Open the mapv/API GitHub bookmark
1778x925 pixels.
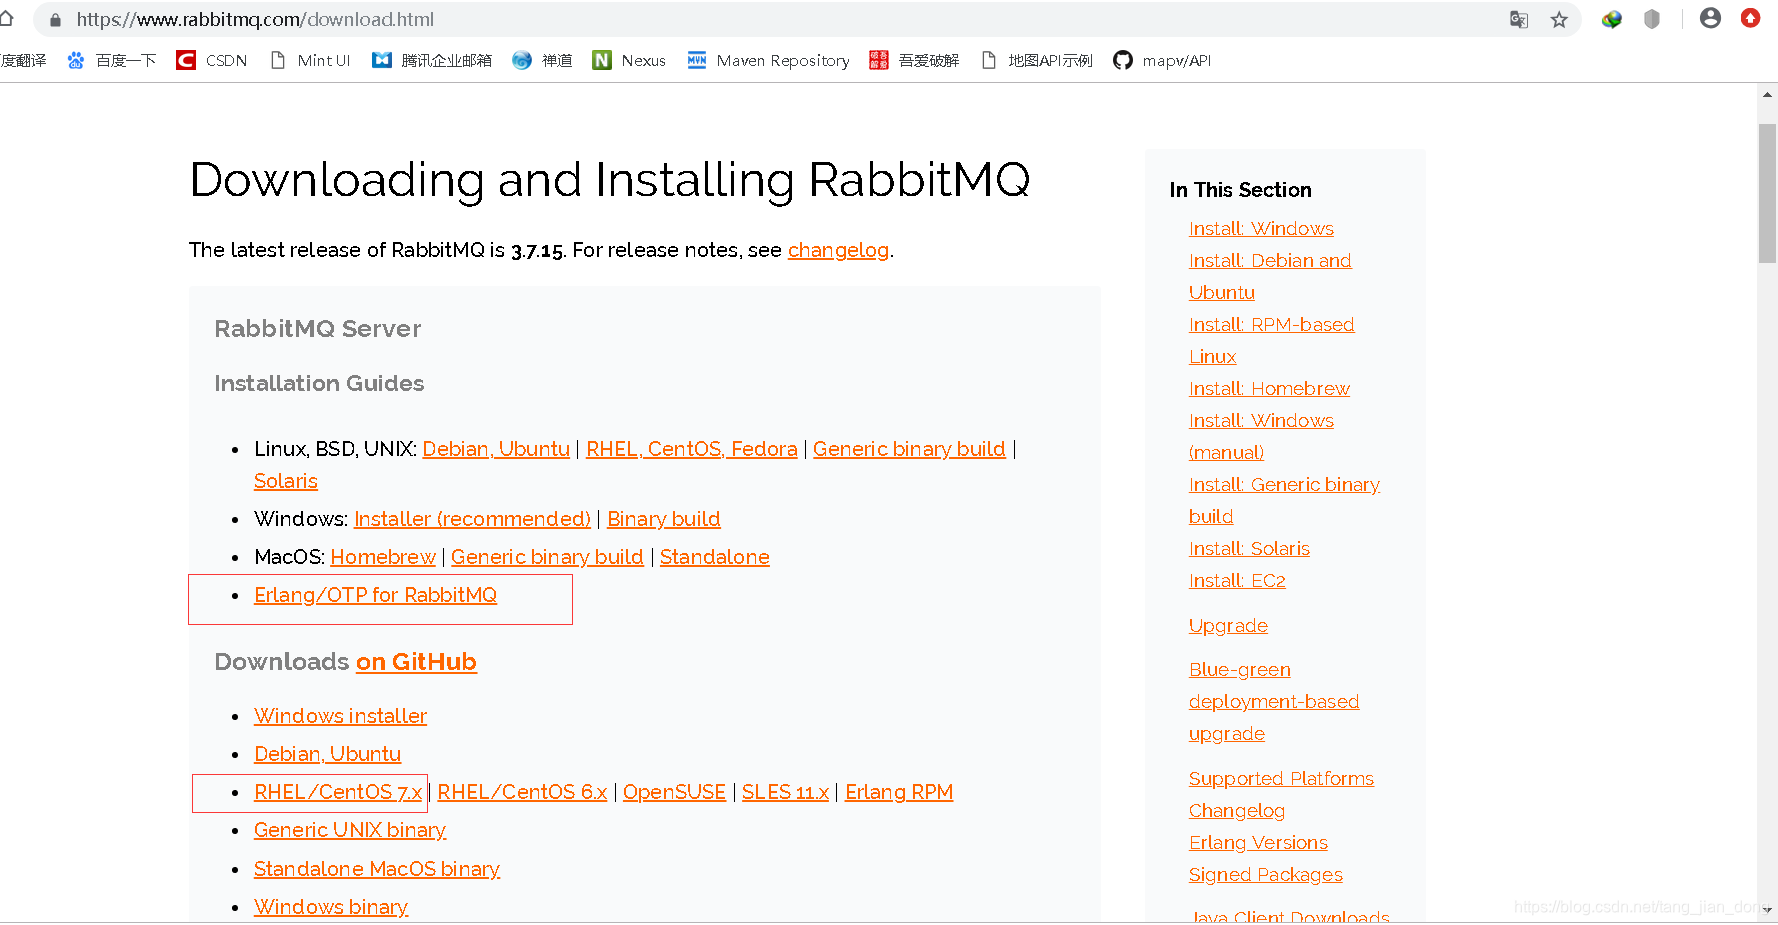pos(1162,60)
